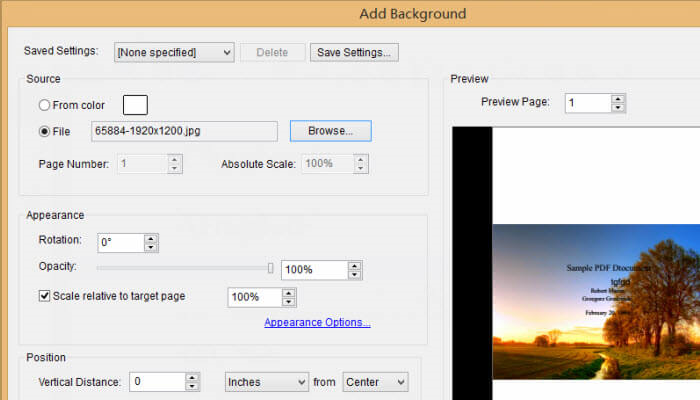Expand the Inches units dropdown

tap(265, 382)
